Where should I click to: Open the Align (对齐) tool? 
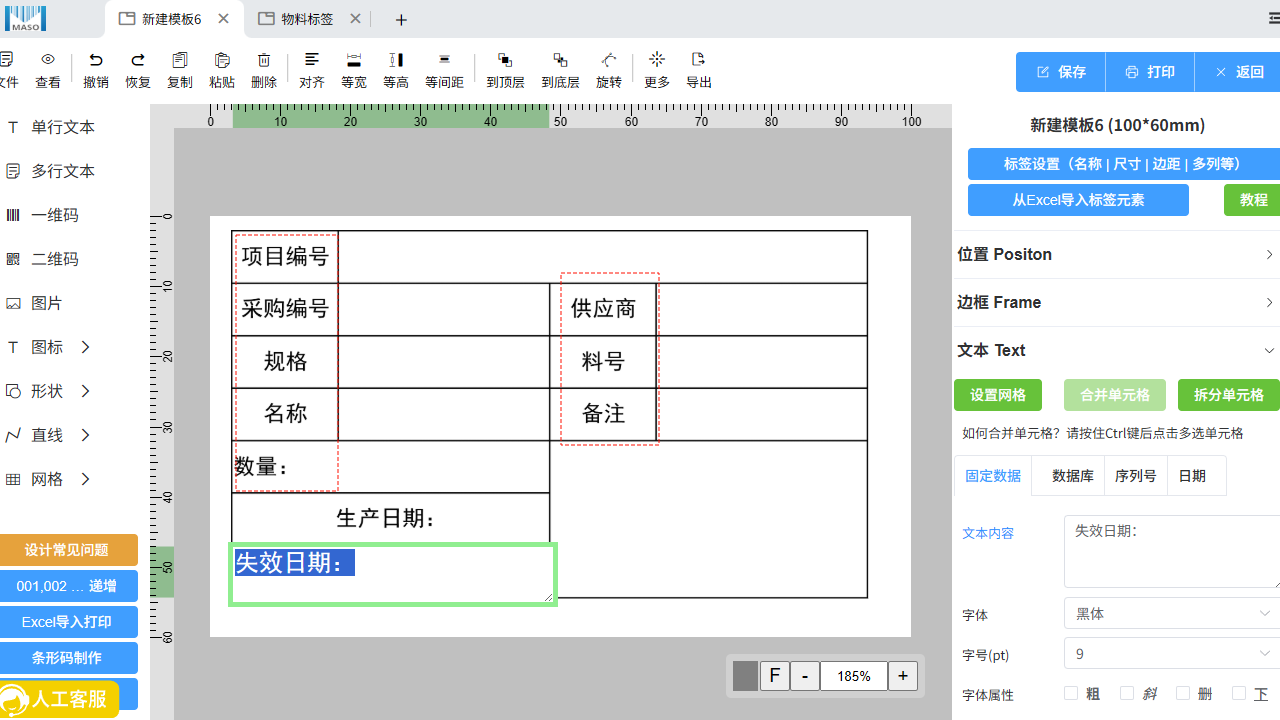click(x=312, y=60)
